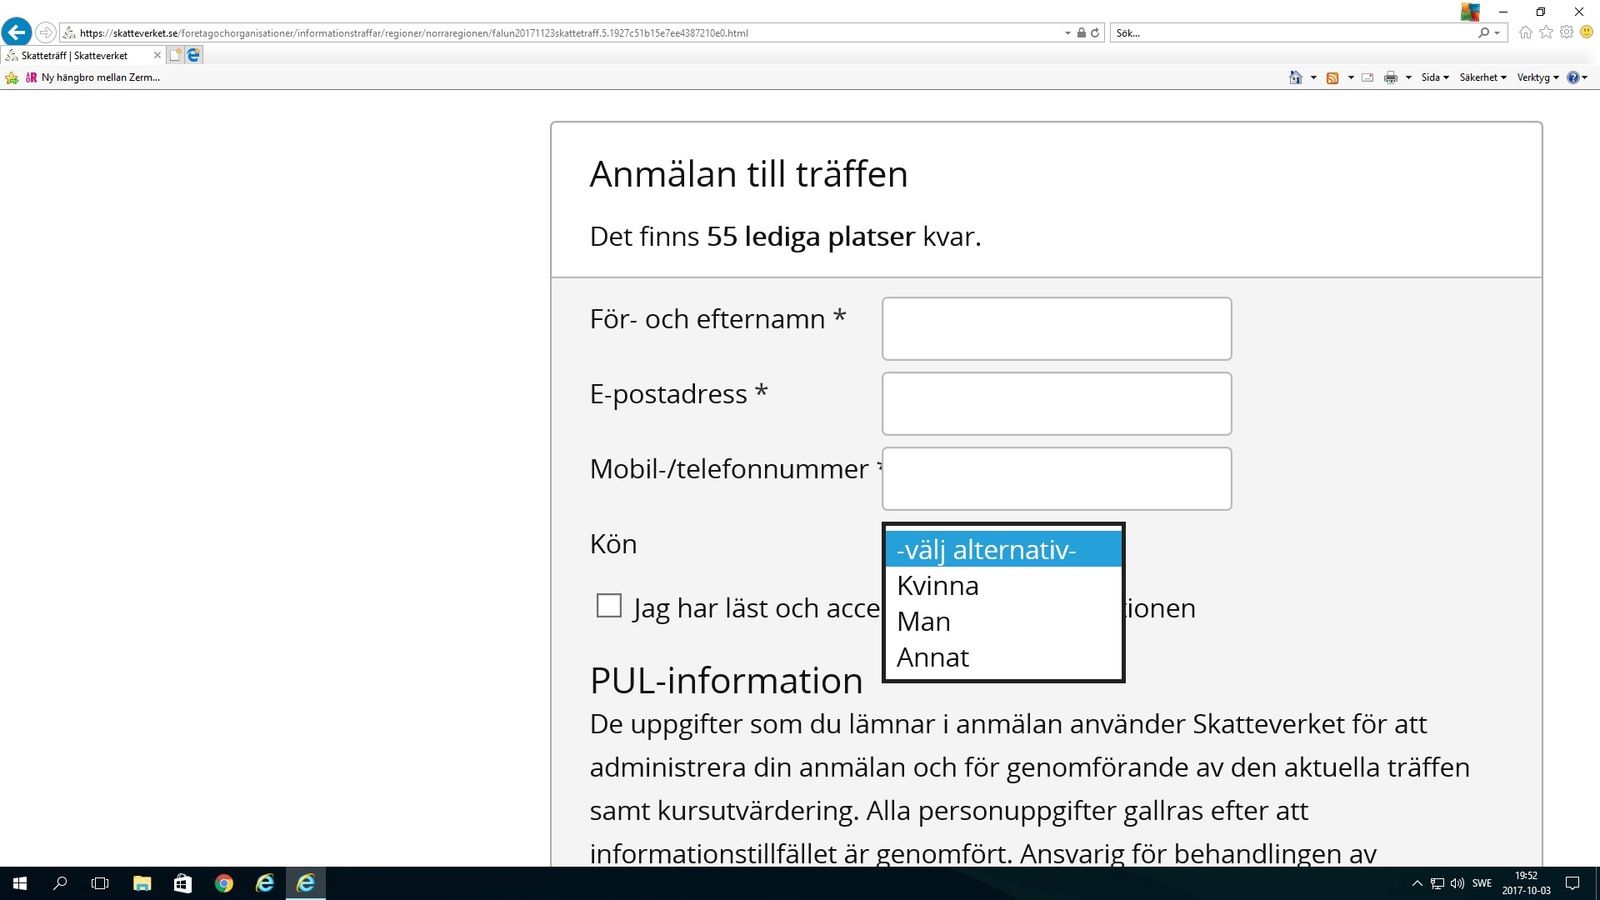Choose 'Man' in the Kön list
This screenshot has width=1600, height=900.
(1003, 621)
